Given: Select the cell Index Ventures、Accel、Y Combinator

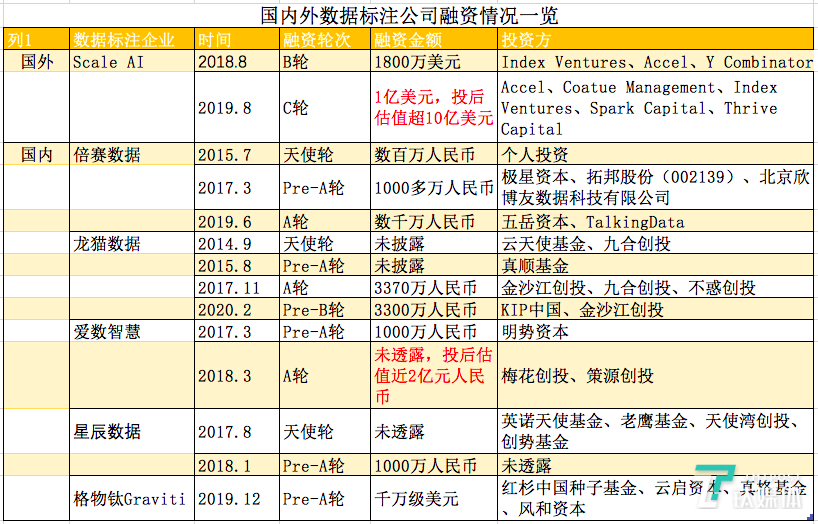Looking at the screenshot, I should (x=656, y=61).
